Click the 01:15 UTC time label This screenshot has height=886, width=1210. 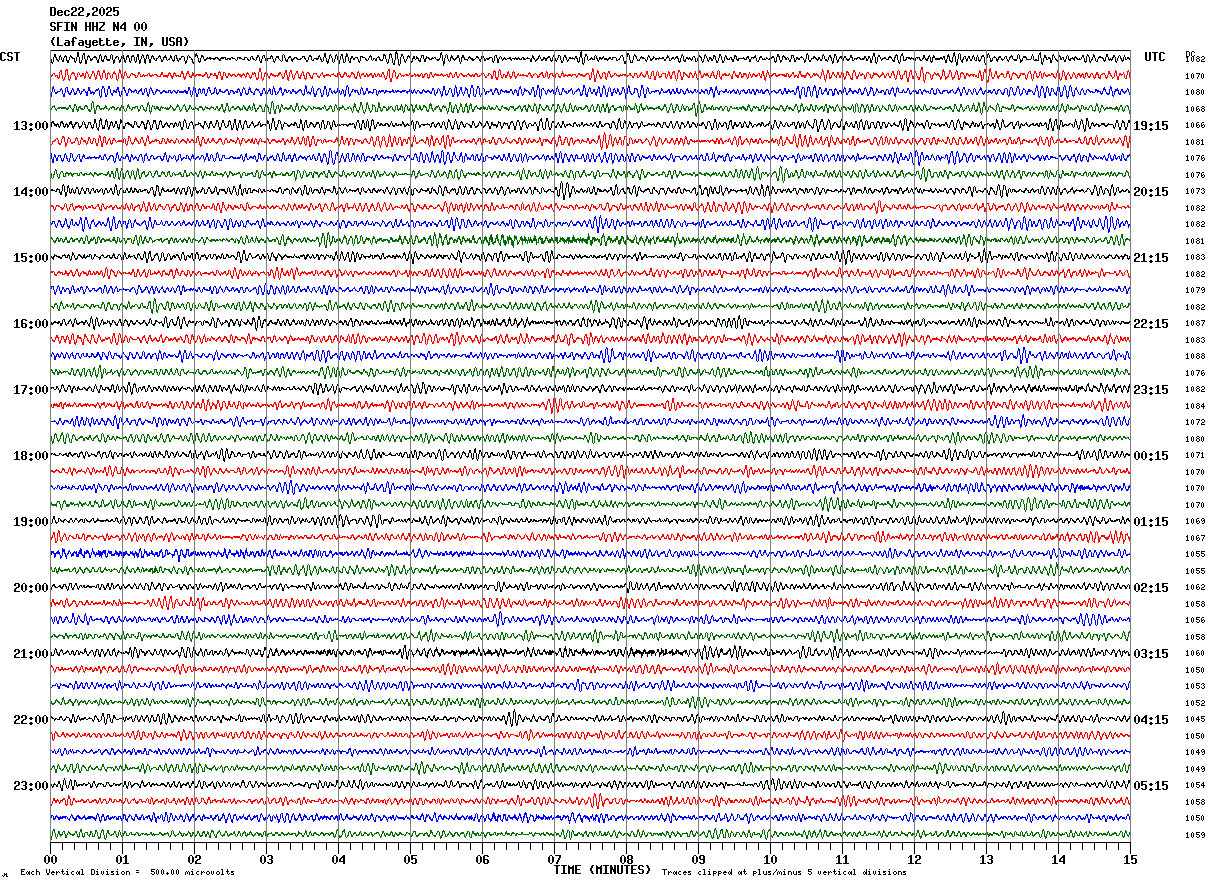pyautogui.click(x=1151, y=522)
